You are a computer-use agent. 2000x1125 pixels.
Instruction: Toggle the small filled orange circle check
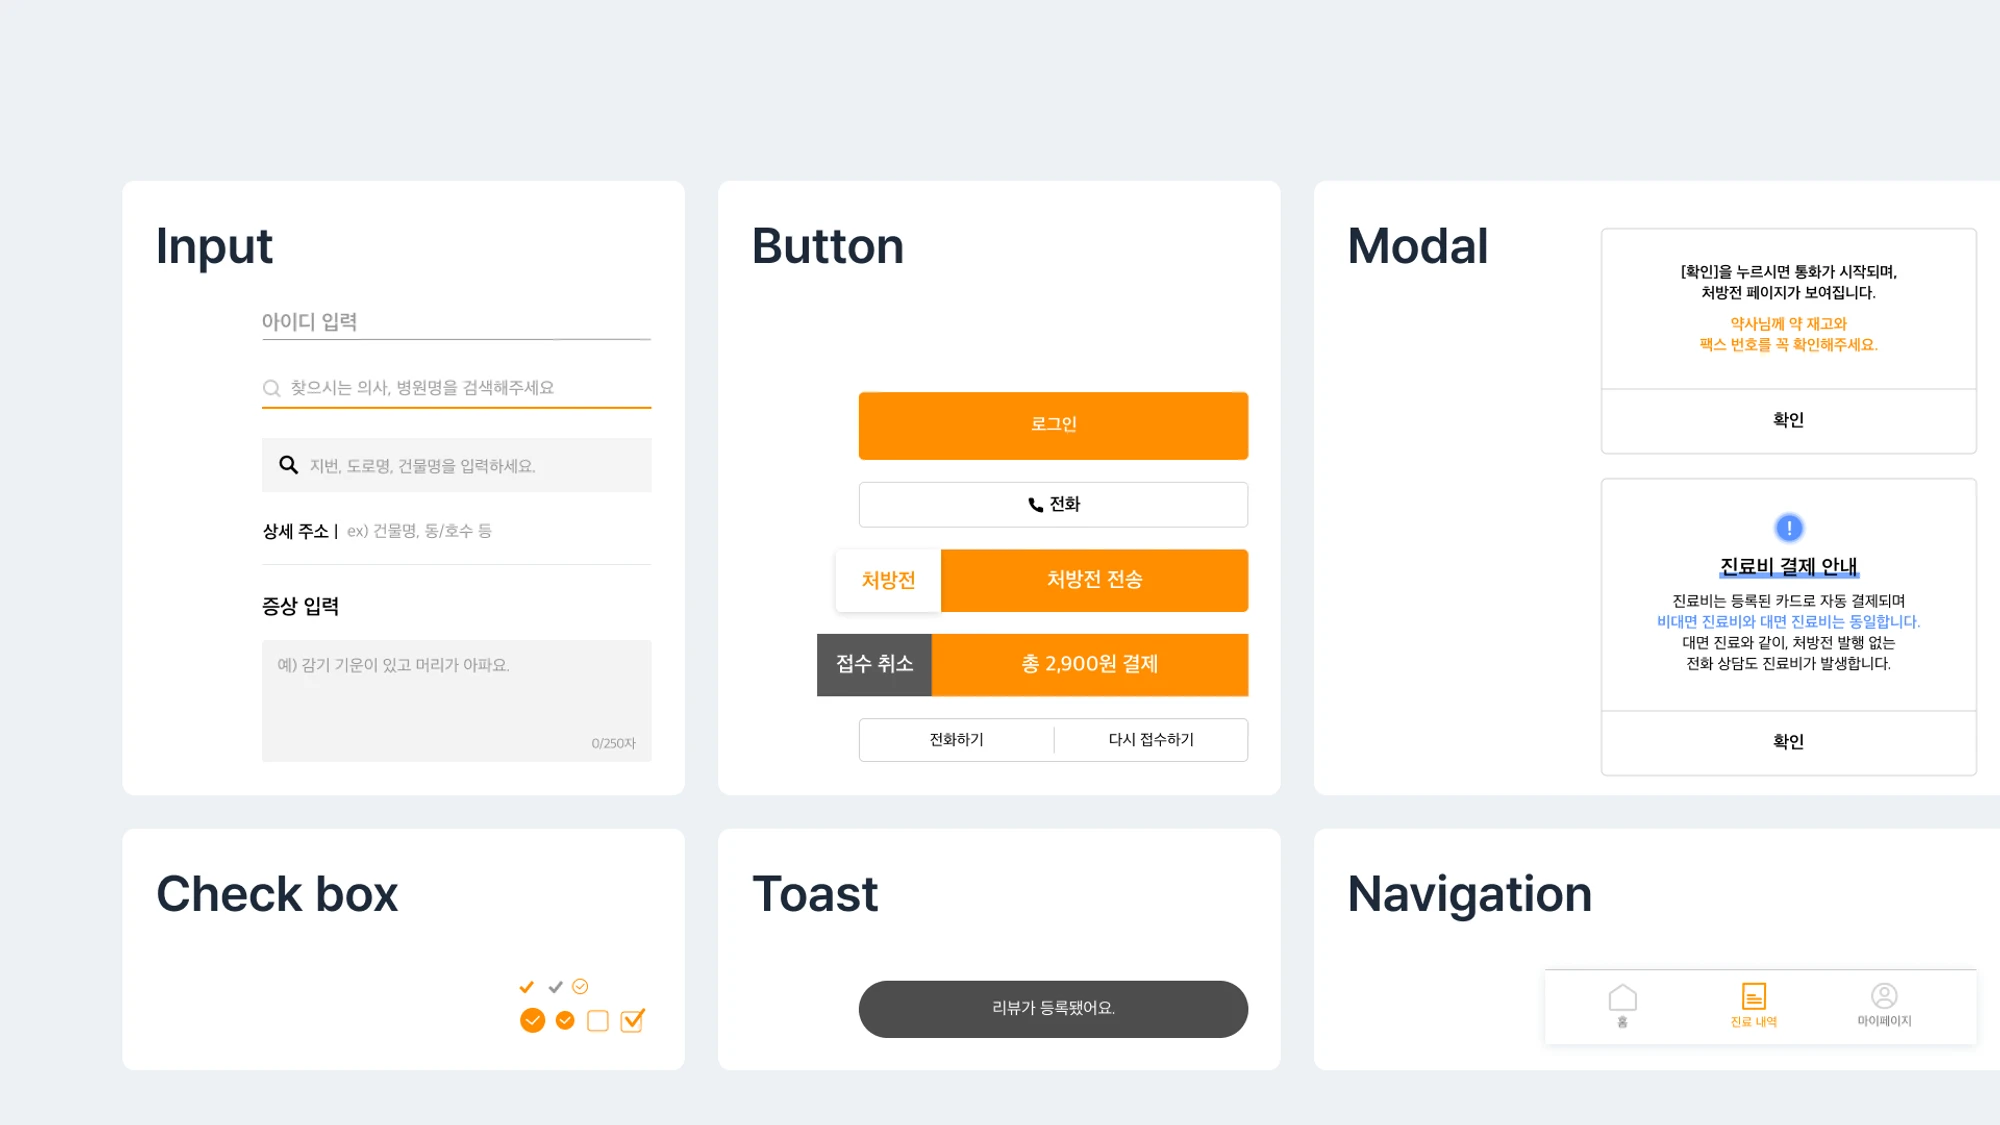coord(565,1020)
